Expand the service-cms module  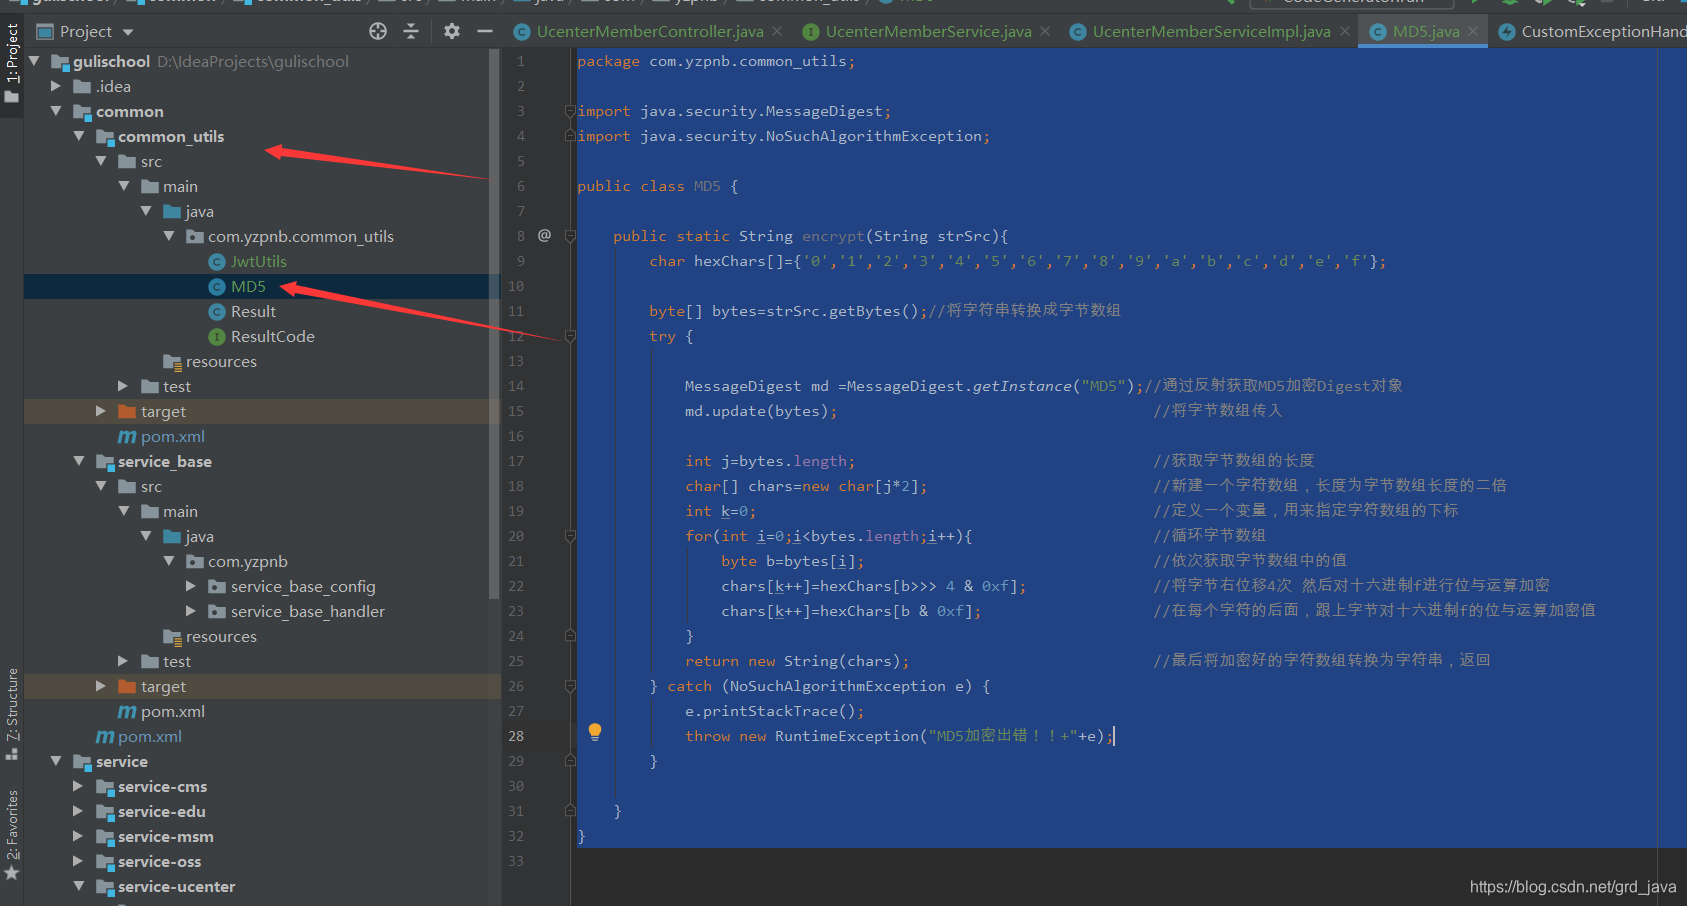79,786
